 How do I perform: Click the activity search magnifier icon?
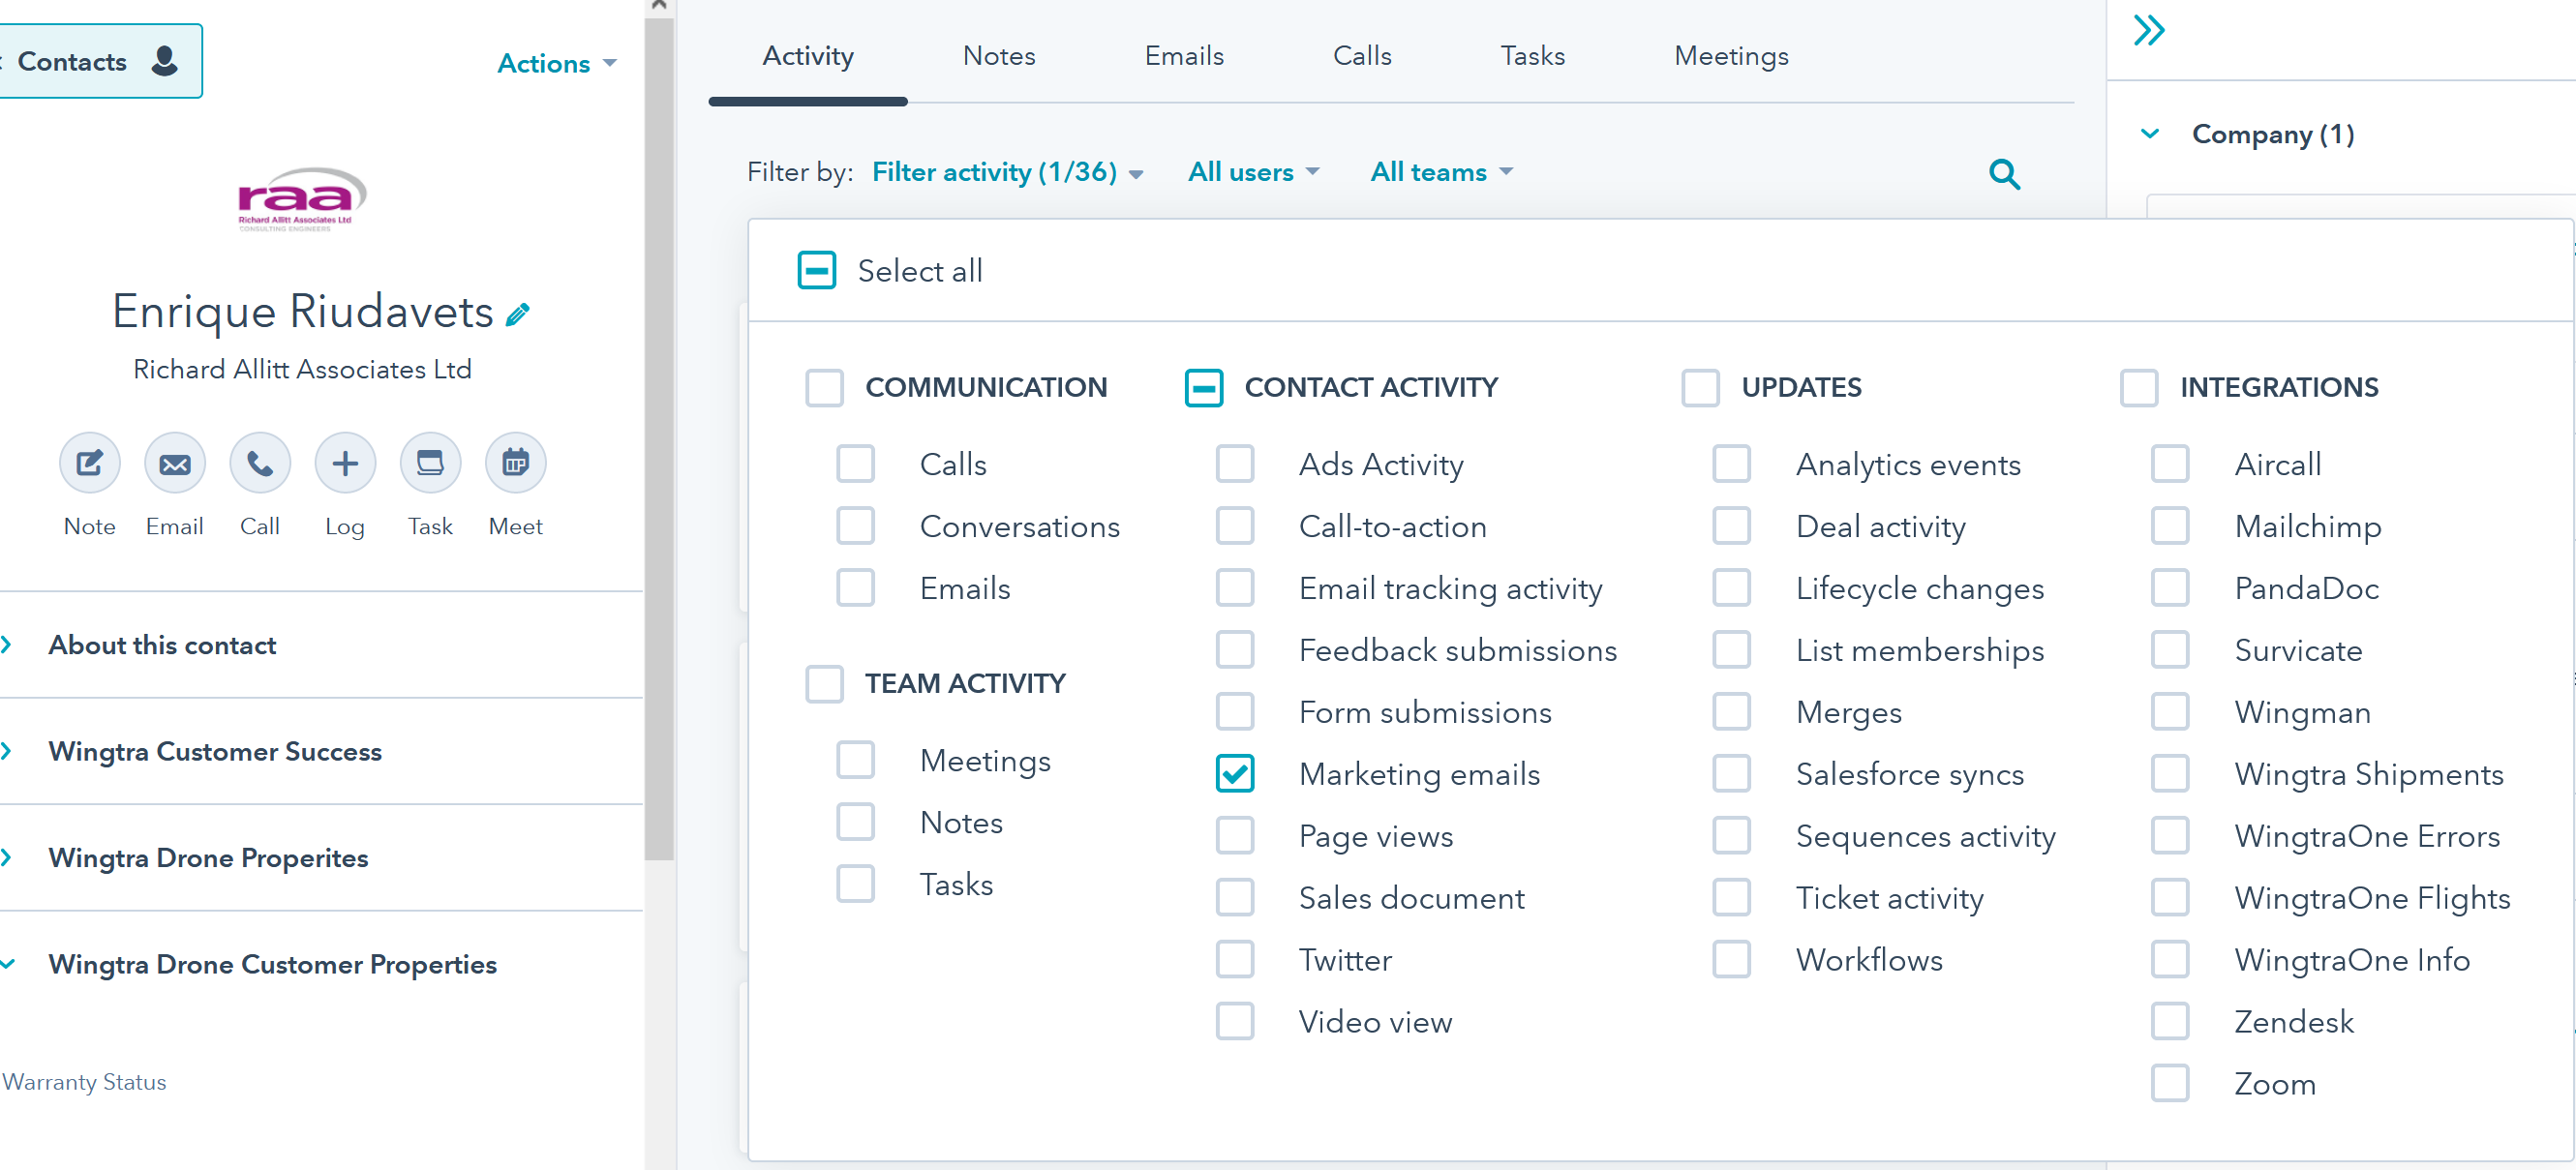point(2003,174)
